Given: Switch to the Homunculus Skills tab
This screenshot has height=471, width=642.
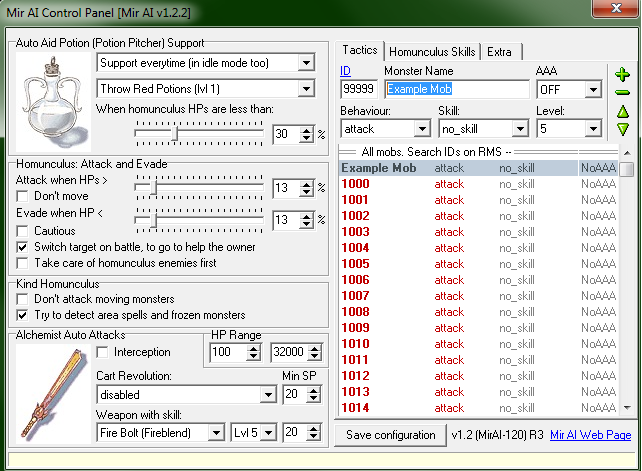Looking at the screenshot, I should click(x=432, y=52).
